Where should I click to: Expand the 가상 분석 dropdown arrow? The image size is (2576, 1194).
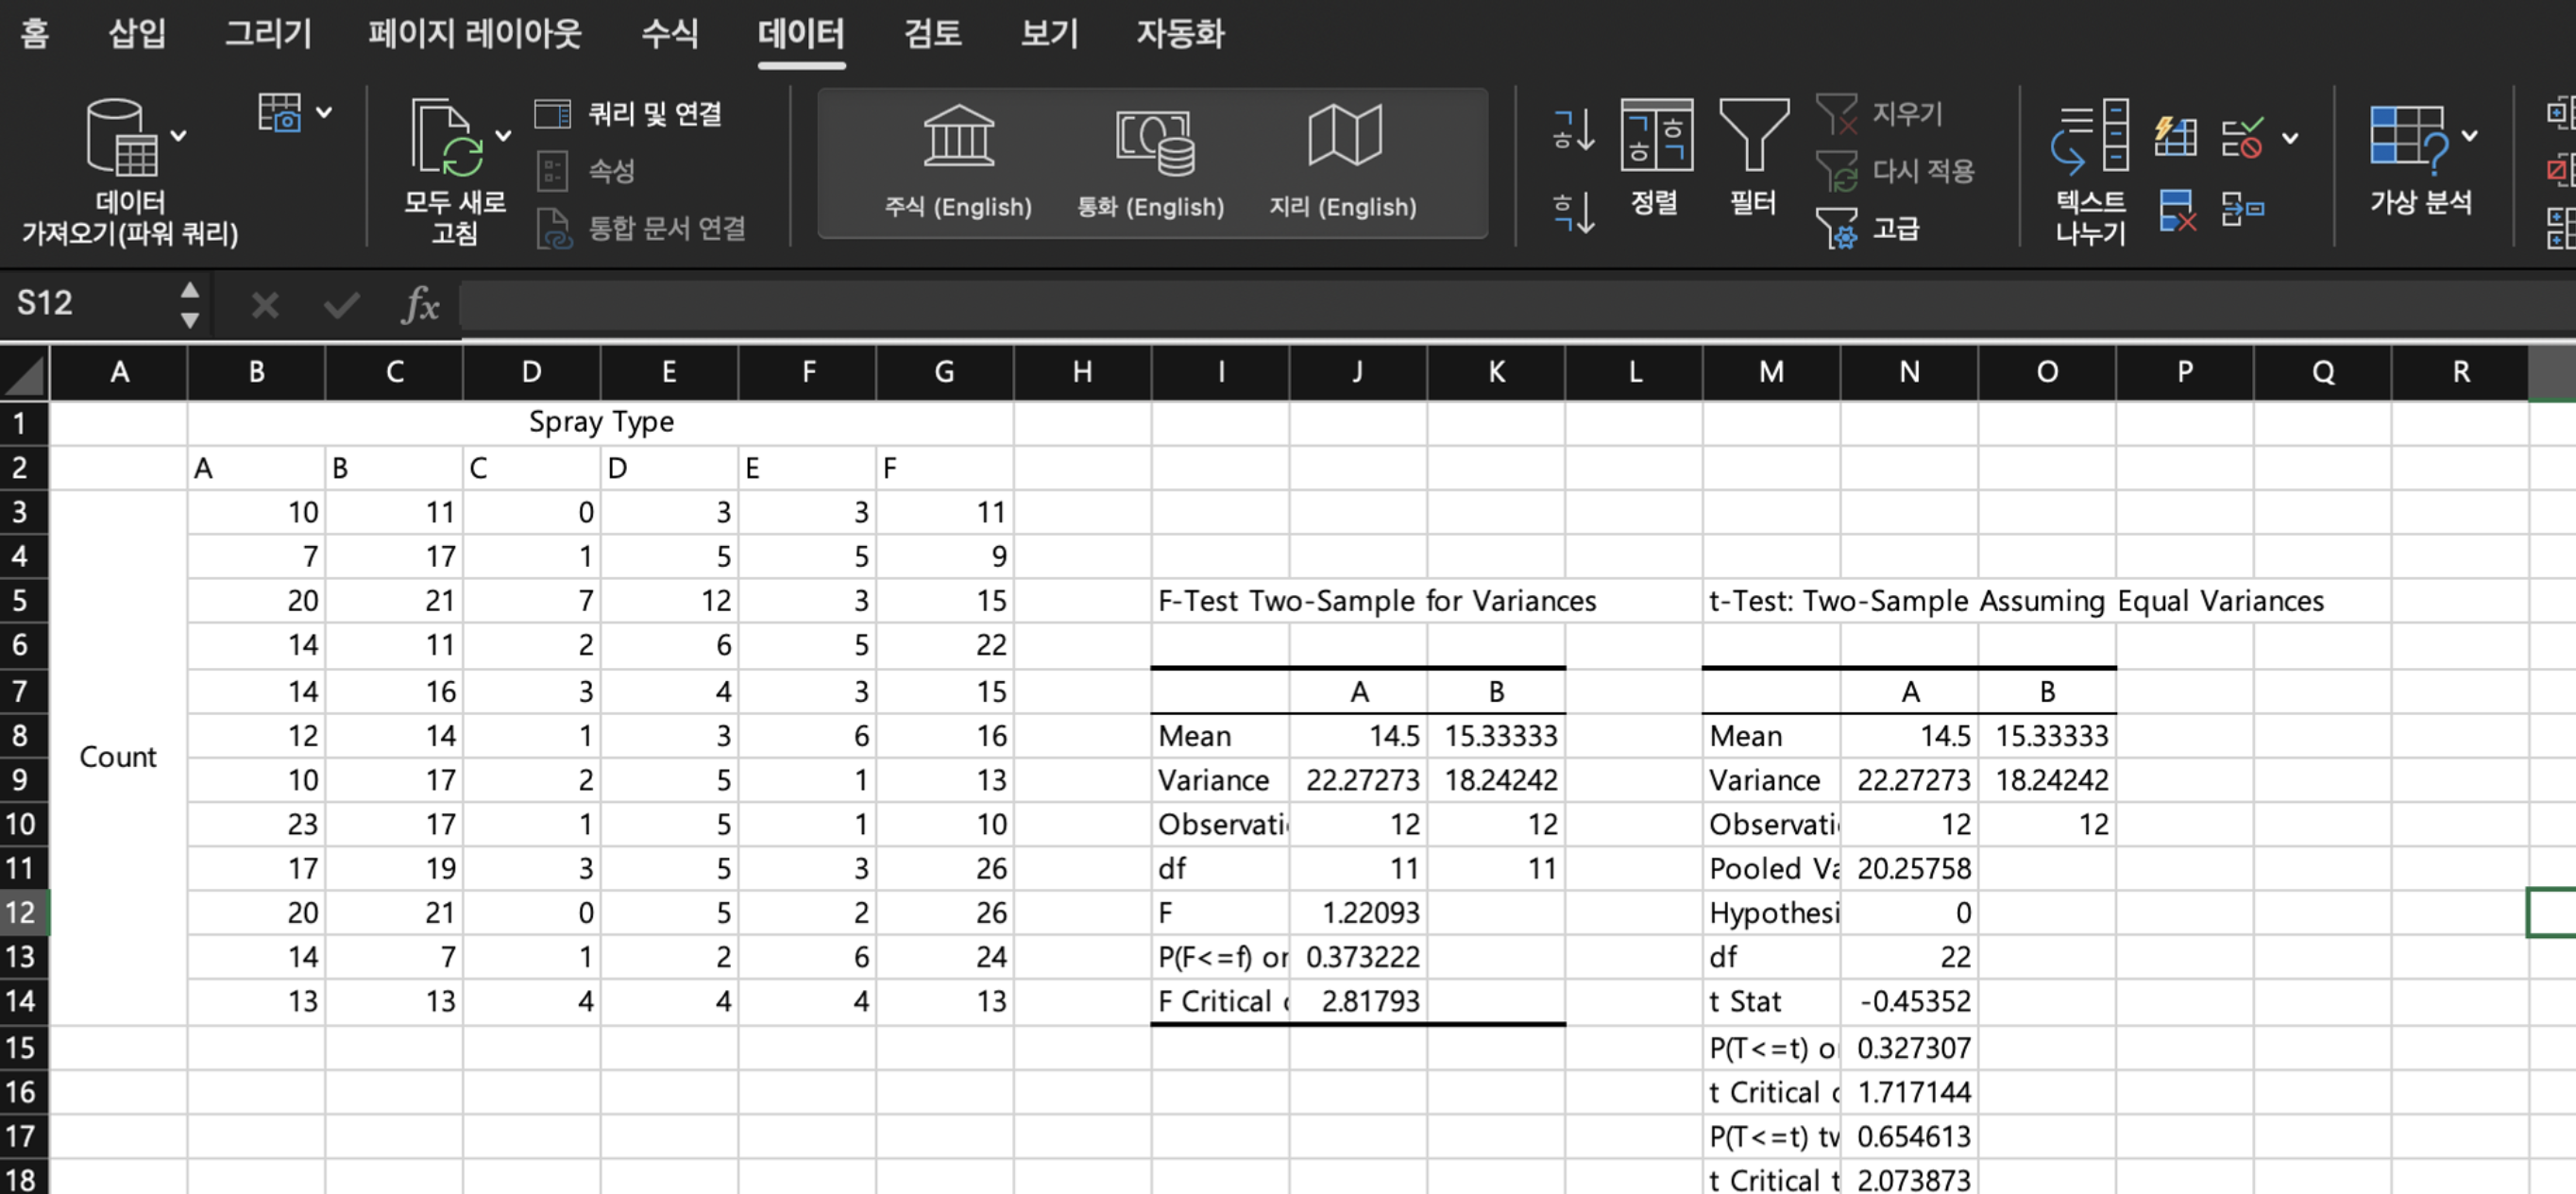[x=2469, y=136]
